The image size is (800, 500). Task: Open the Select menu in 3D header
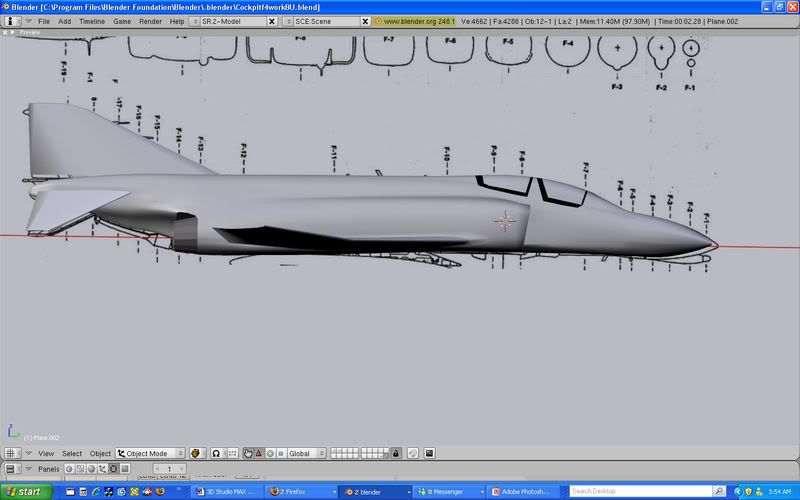tap(72, 453)
